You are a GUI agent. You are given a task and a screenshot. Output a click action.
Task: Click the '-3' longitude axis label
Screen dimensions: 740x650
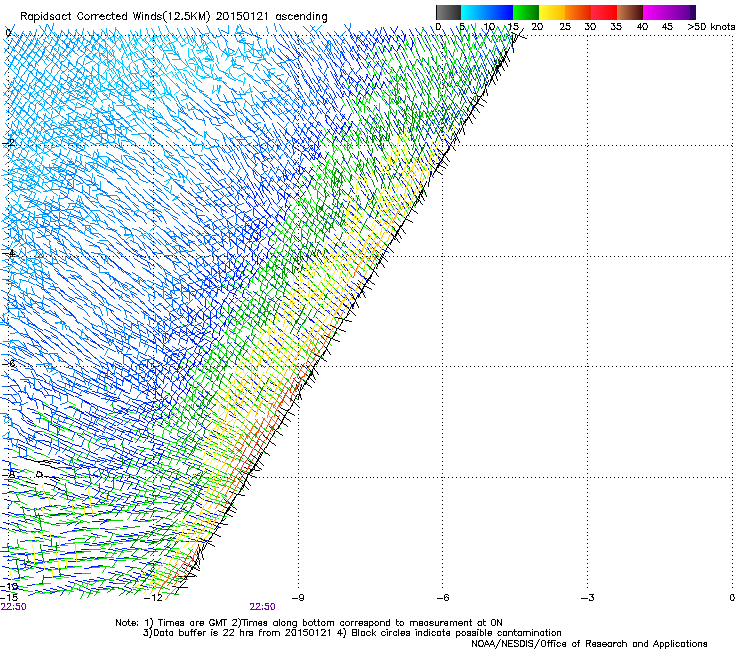coord(588,598)
